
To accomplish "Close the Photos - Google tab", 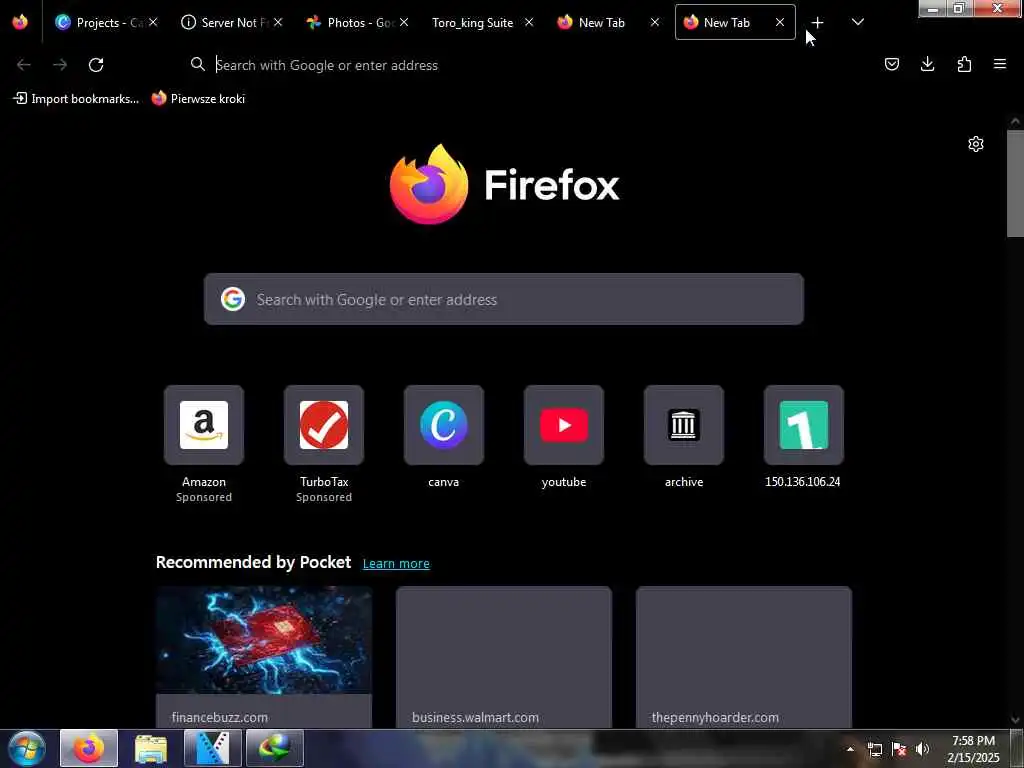I will [x=404, y=22].
